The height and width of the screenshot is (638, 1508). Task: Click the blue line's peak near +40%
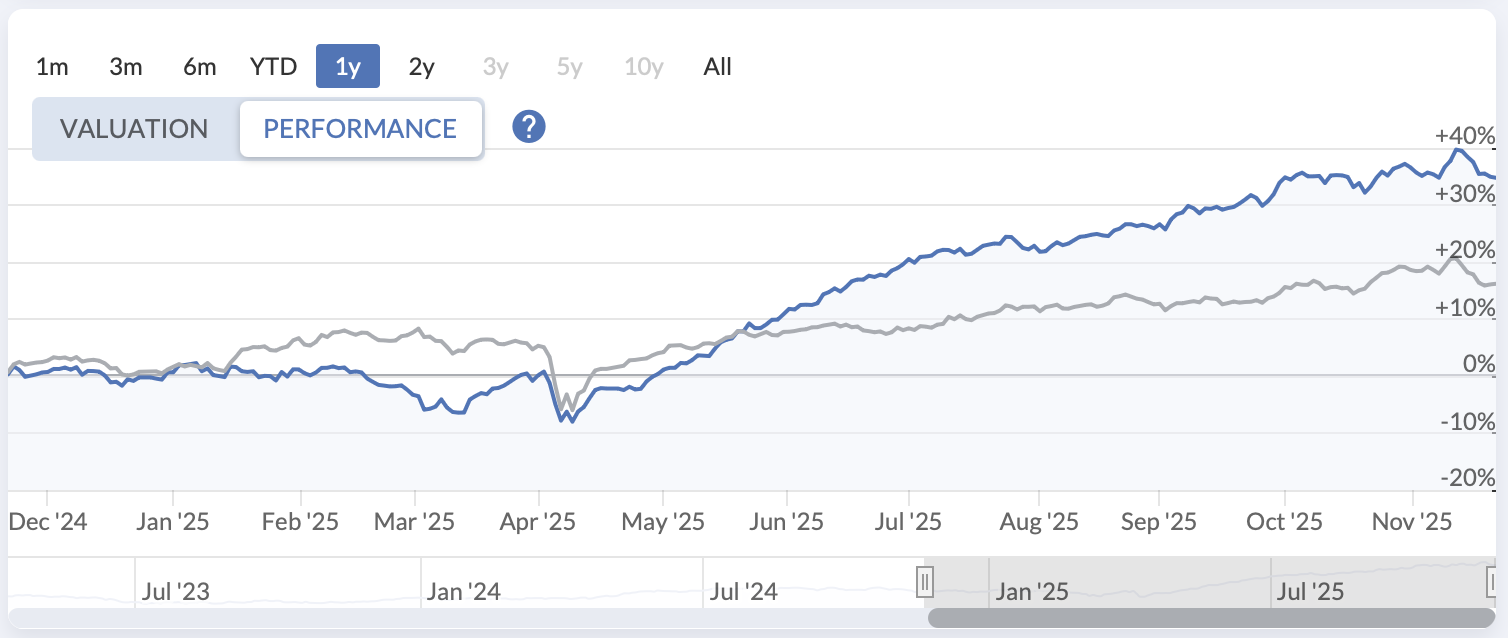tap(1458, 150)
